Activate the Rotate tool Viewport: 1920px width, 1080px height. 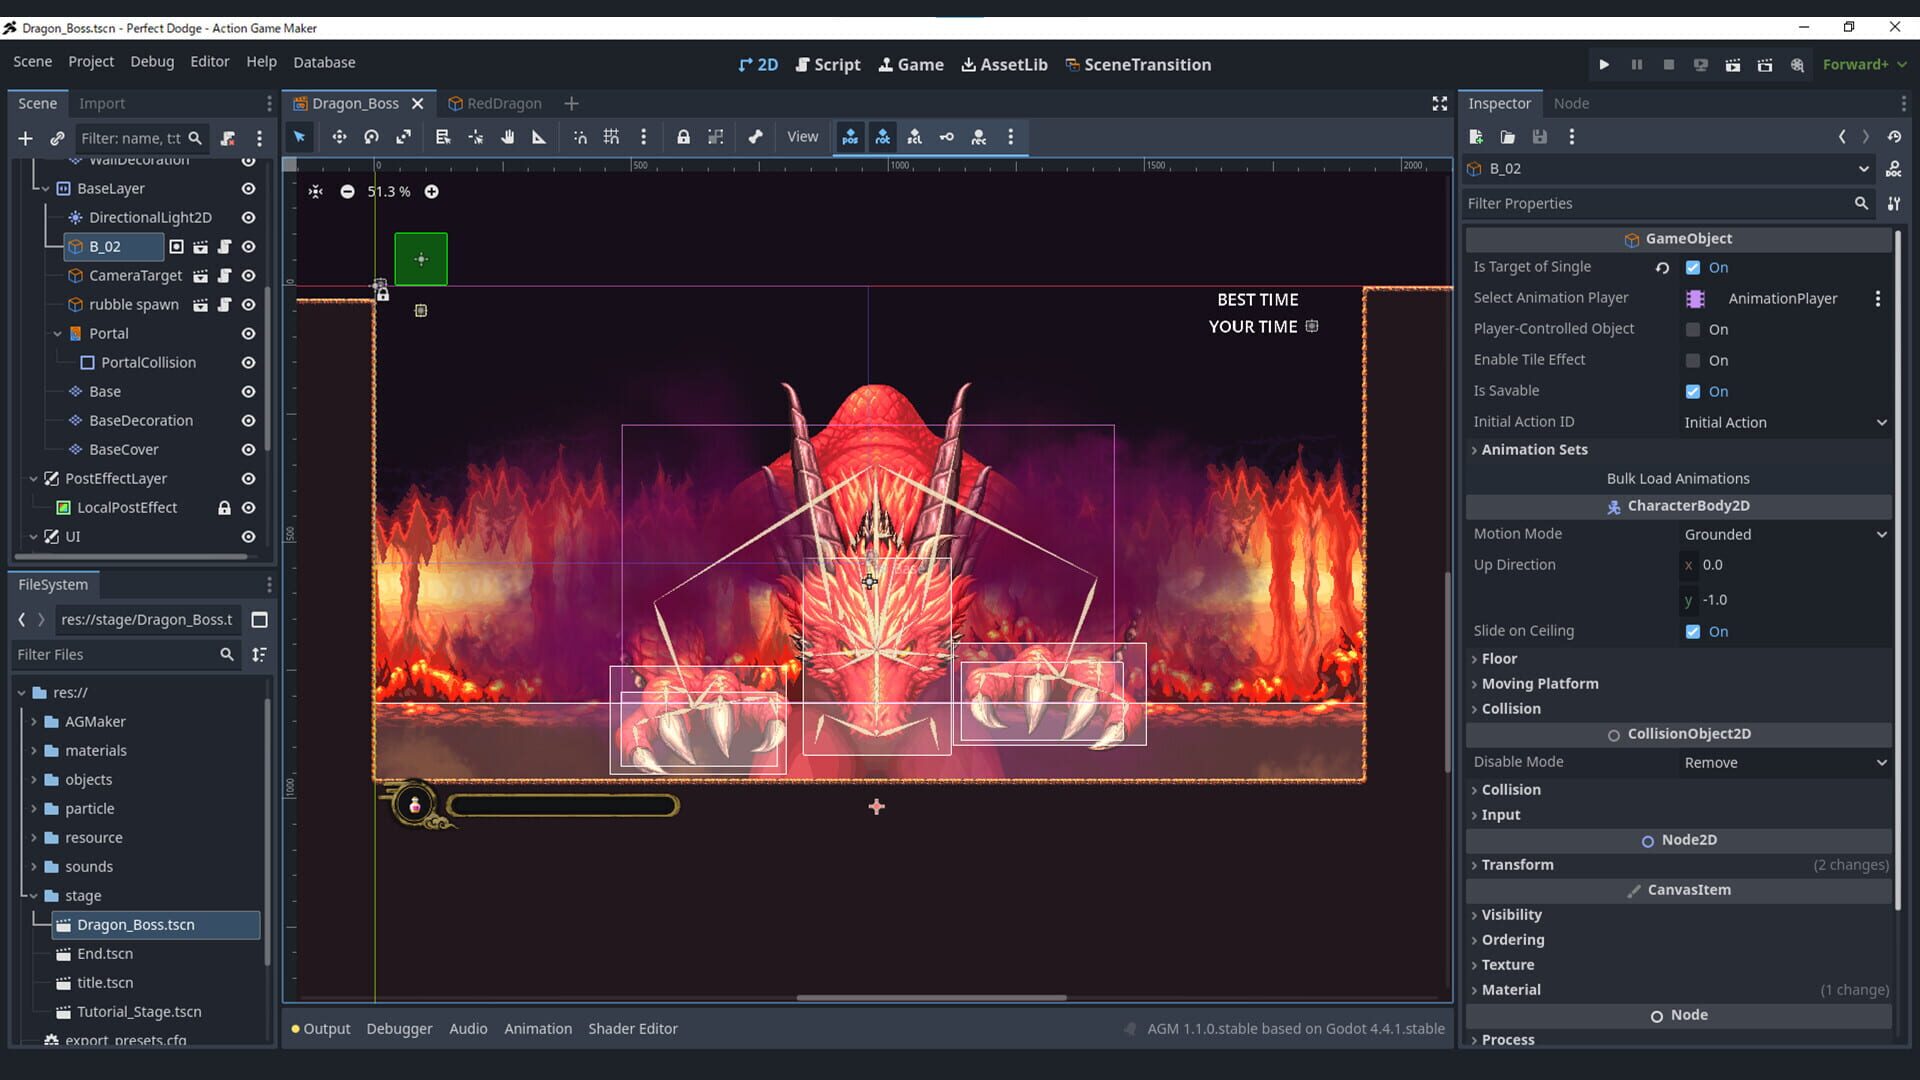coord(371,137)
